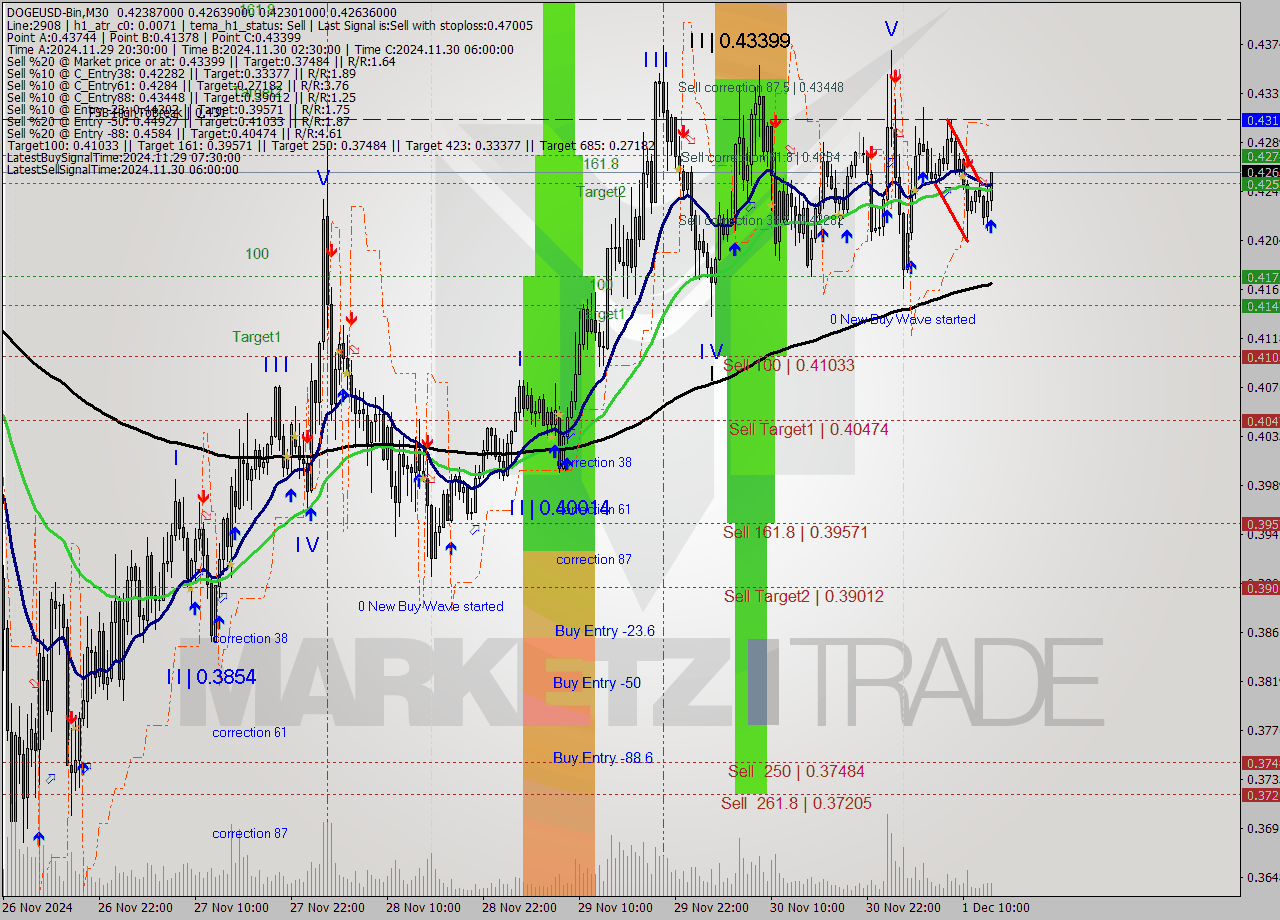1280x920 pixels.
Task: Click the 'Buy Entry -88.6' label
Action: click(603, 758)
